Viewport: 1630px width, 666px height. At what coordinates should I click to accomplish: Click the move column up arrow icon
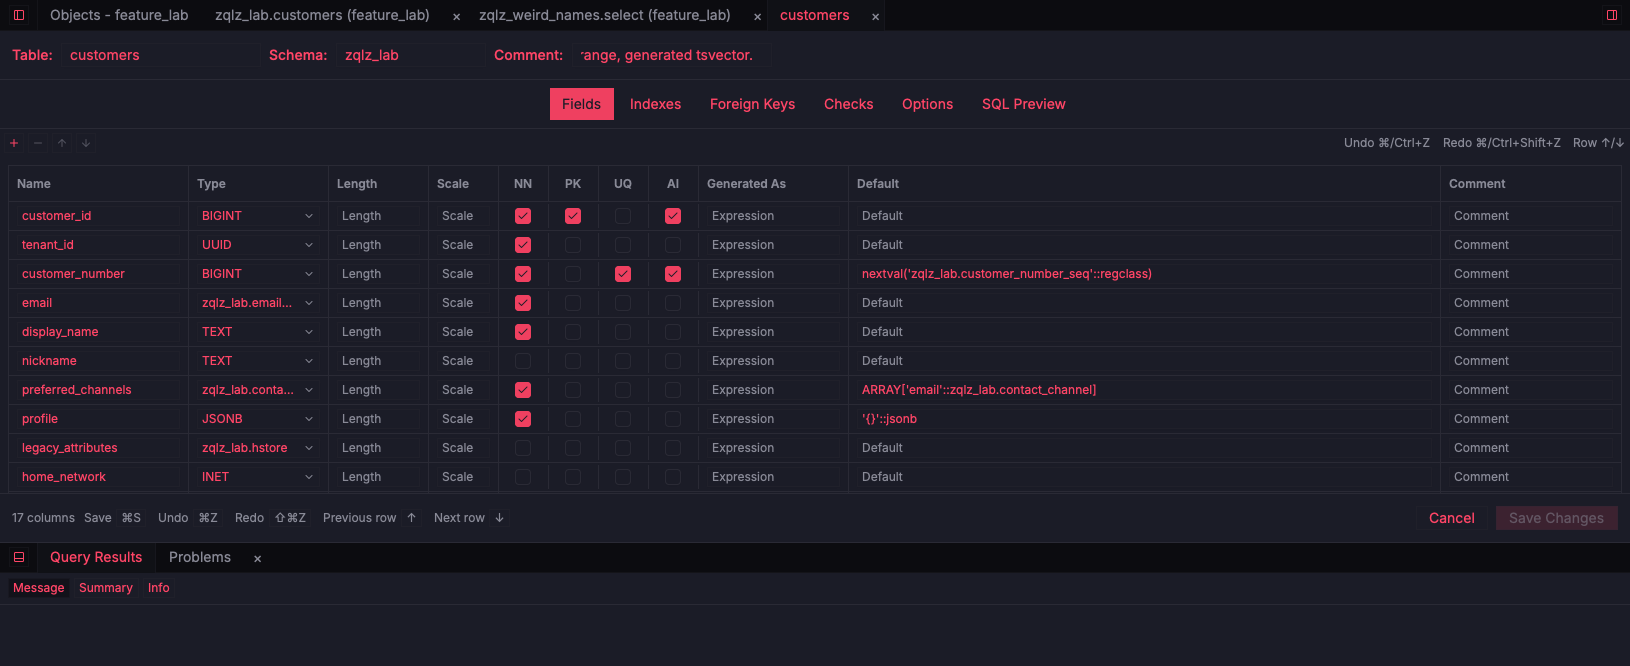62,143
